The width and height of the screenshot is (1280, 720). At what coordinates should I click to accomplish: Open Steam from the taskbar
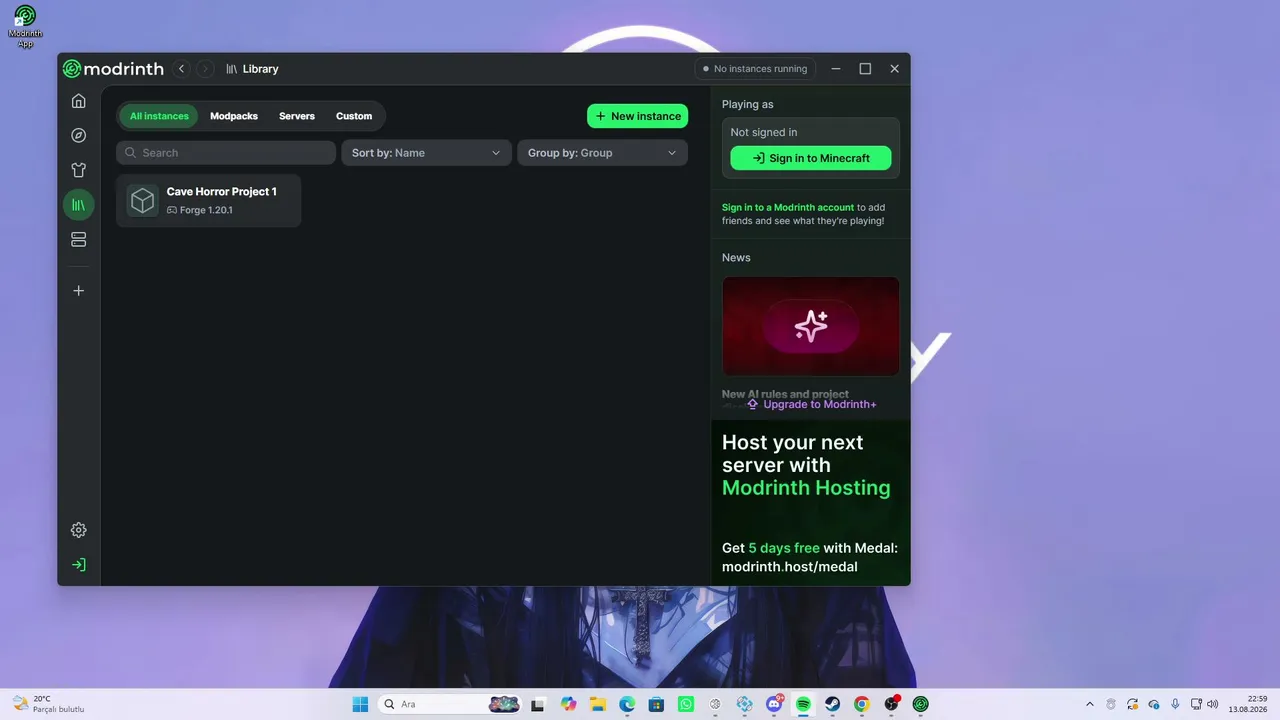tap(832, 704)
